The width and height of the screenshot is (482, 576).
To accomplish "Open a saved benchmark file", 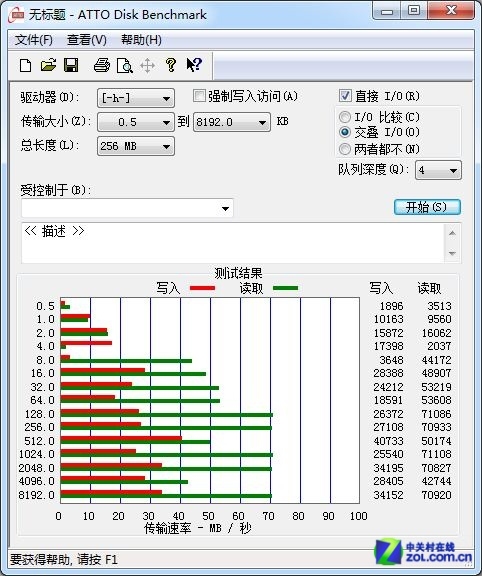I will pyautogui.click(x=48, y=65).
